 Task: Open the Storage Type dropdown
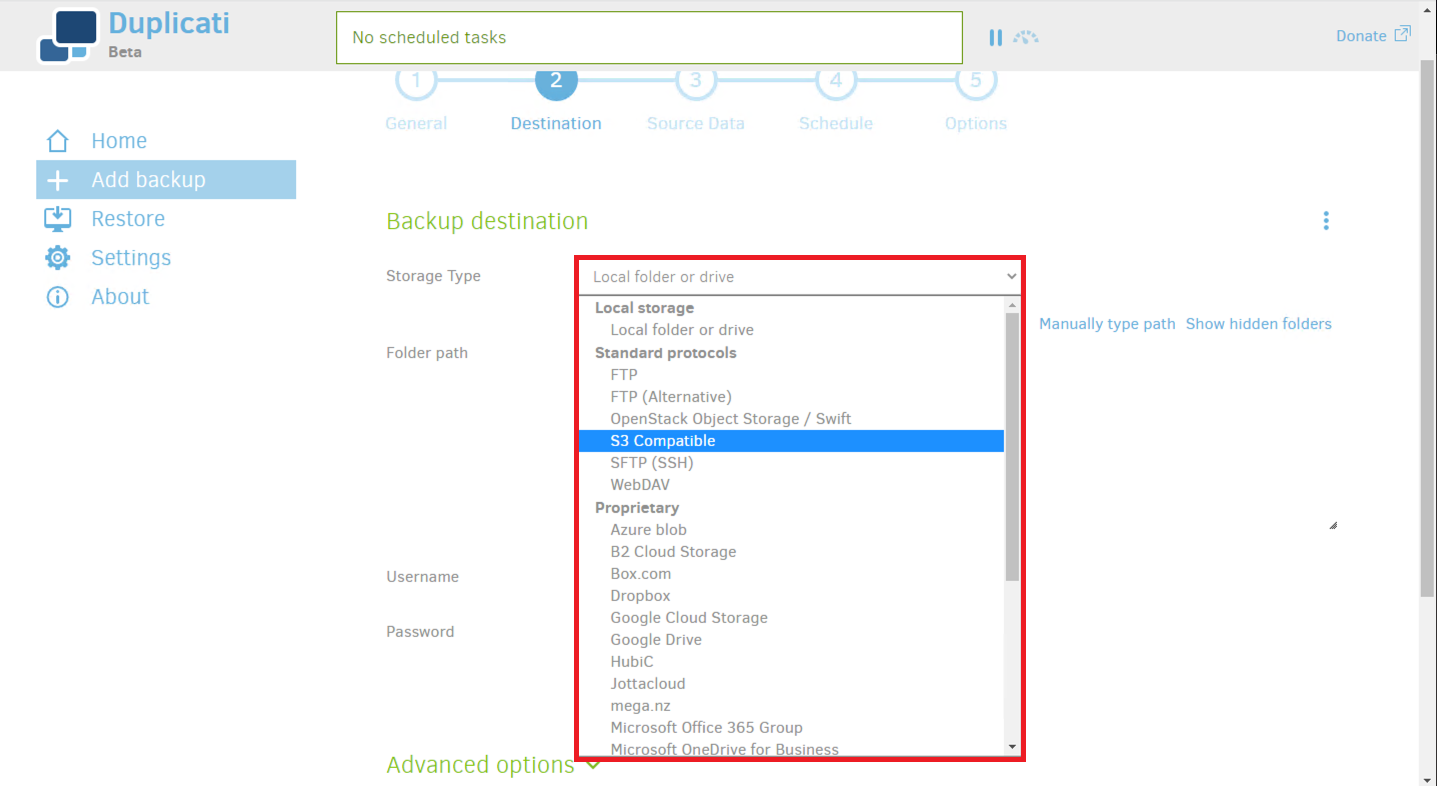tap(800, 277)
